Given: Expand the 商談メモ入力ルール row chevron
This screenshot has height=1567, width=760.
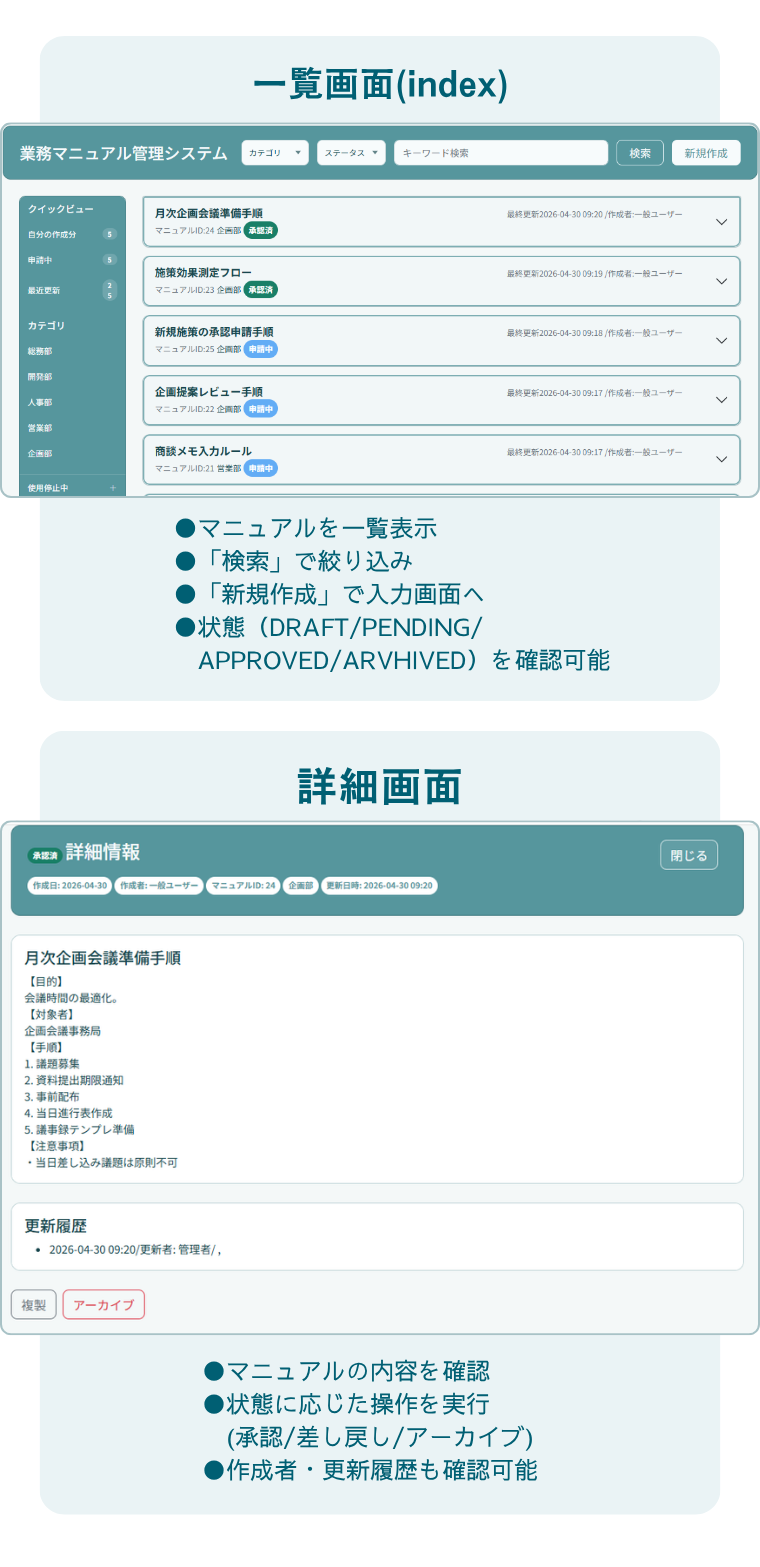Looking at the screenshot, I should click(x=722, y=459).
